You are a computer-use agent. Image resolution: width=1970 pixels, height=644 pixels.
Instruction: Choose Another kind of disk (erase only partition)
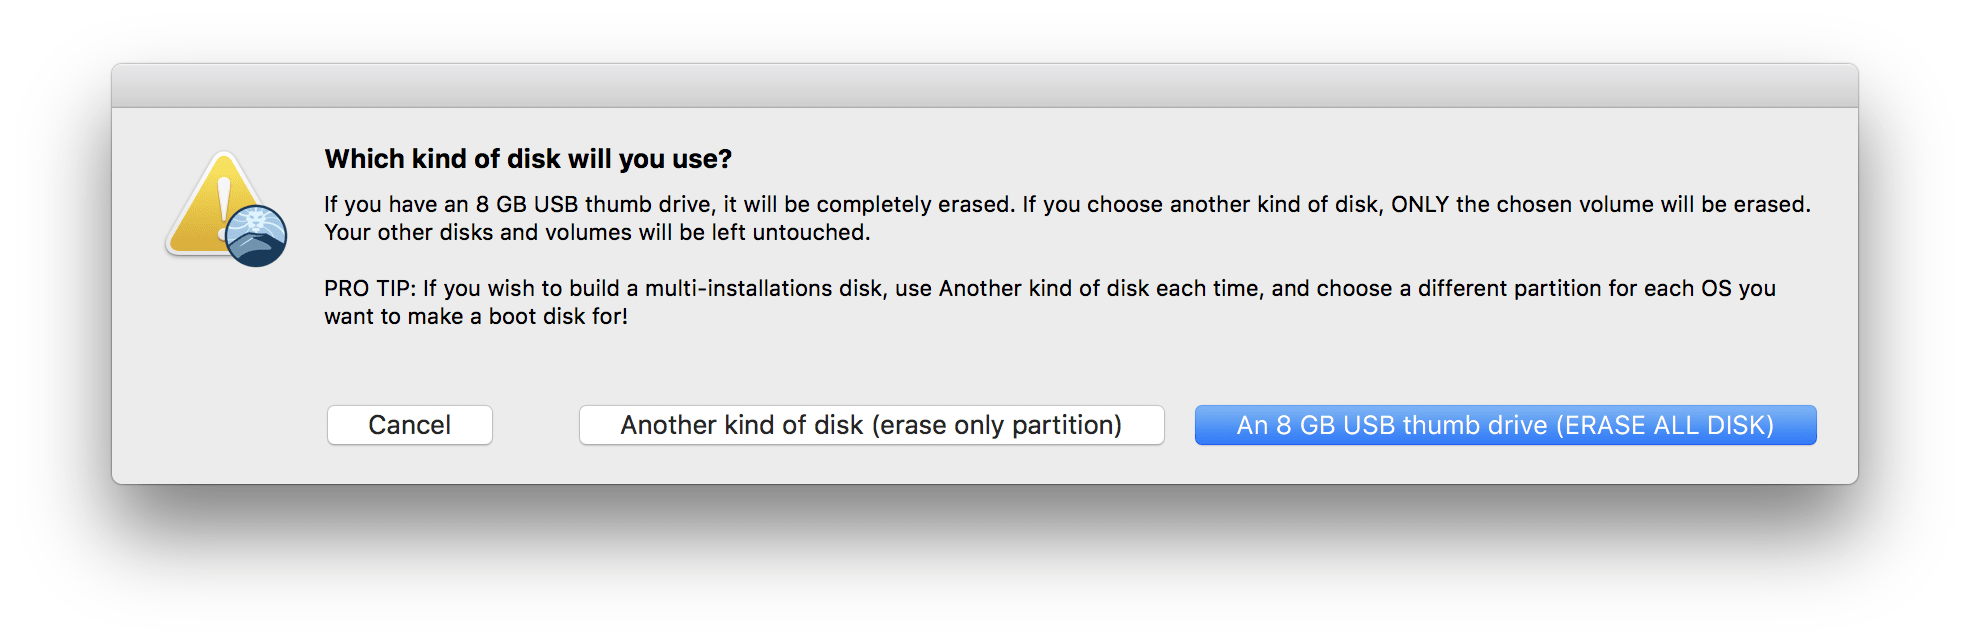click(870, 425)
